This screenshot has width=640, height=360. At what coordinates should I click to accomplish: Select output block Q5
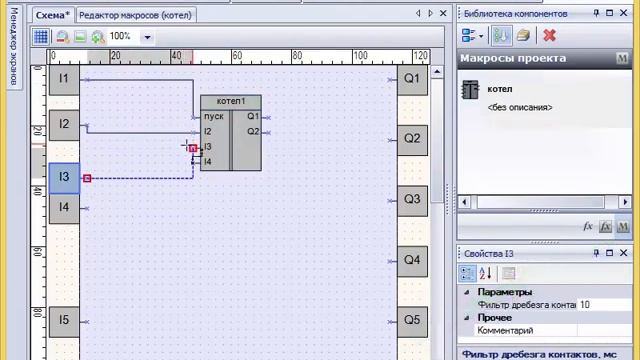(x=412, y=322)
